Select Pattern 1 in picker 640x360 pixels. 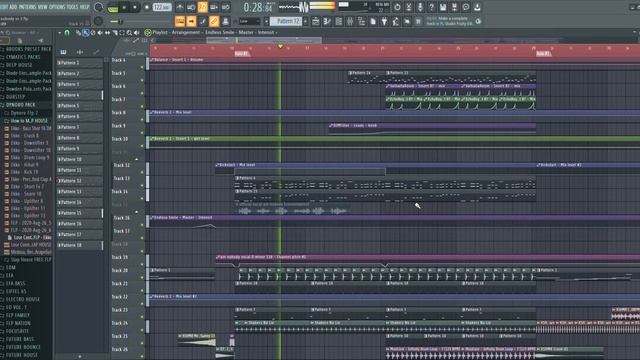[79, 63]
